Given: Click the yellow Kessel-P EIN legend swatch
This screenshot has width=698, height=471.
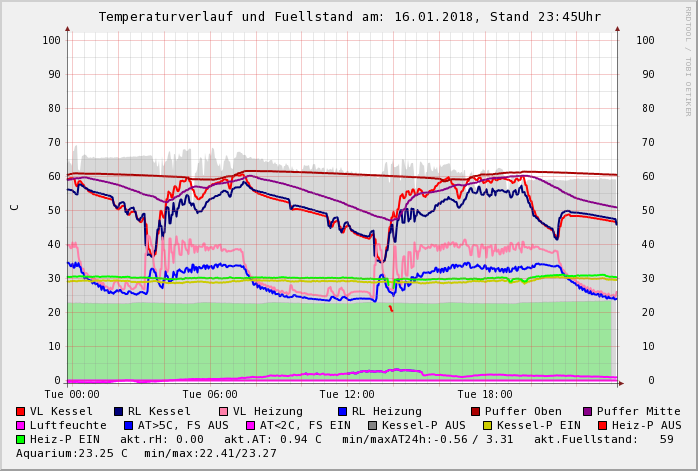Looking at the screenshot, I should (x=487, y=426).
